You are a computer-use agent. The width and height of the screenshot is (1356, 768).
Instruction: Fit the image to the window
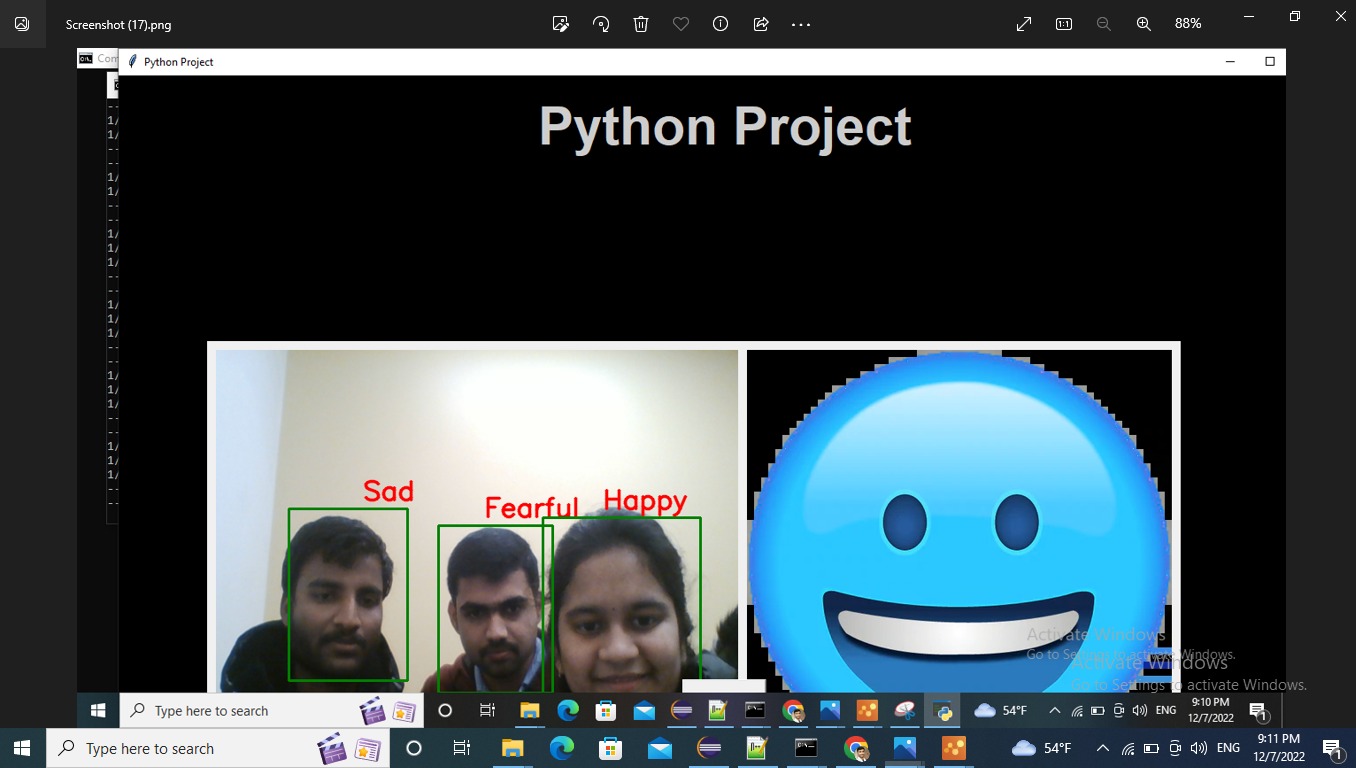click(1023, 23)
